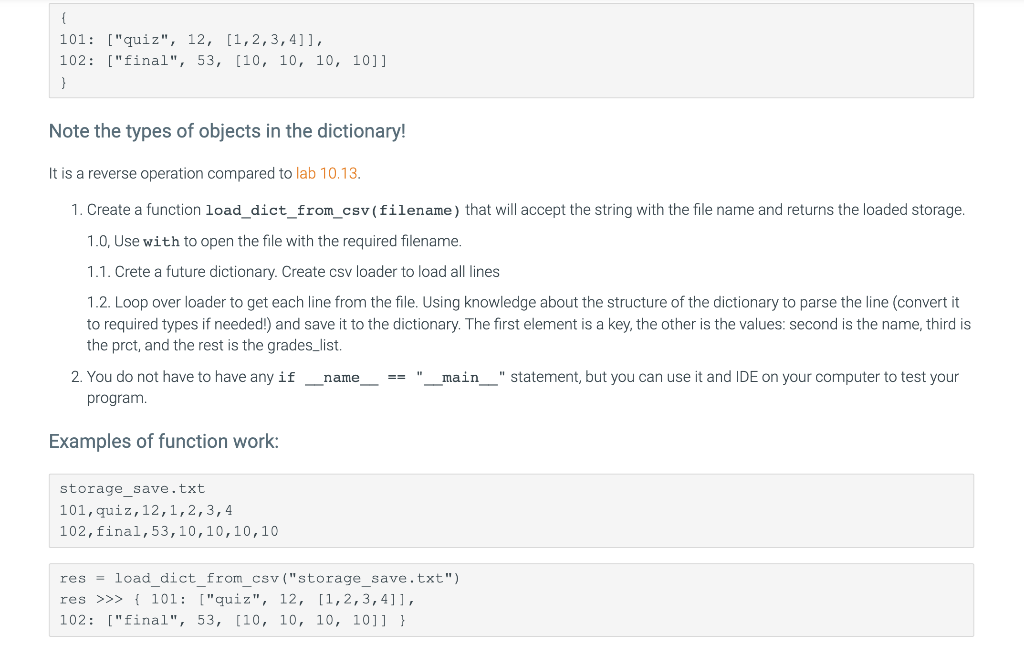Click step 1.1 about creating csv loader
This screenshot has height=655, width=1024.
pyautogui.click(x=290, y=271)
